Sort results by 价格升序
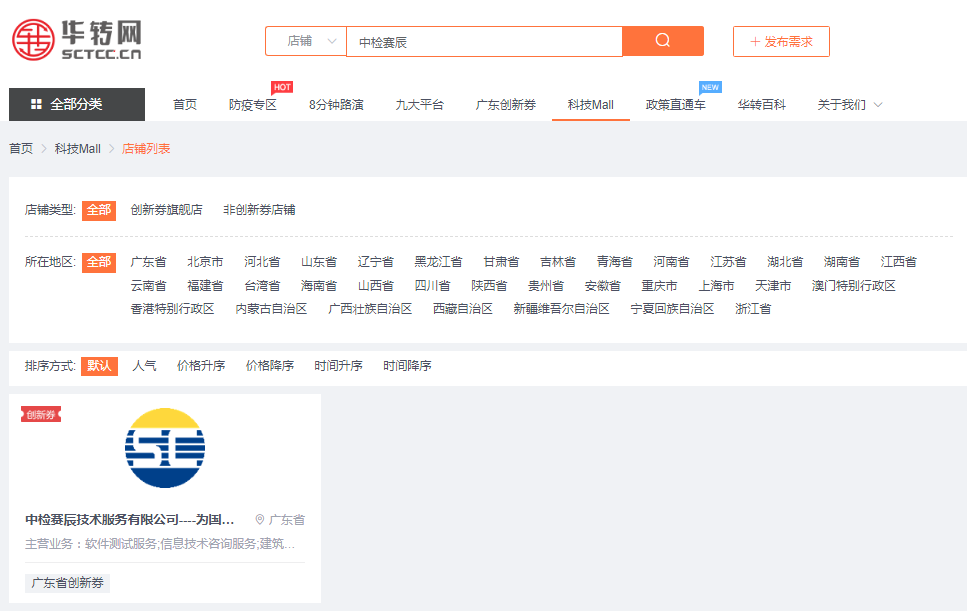Image resolution: width=967 pixels, height=611 pixels. (201, 366)
